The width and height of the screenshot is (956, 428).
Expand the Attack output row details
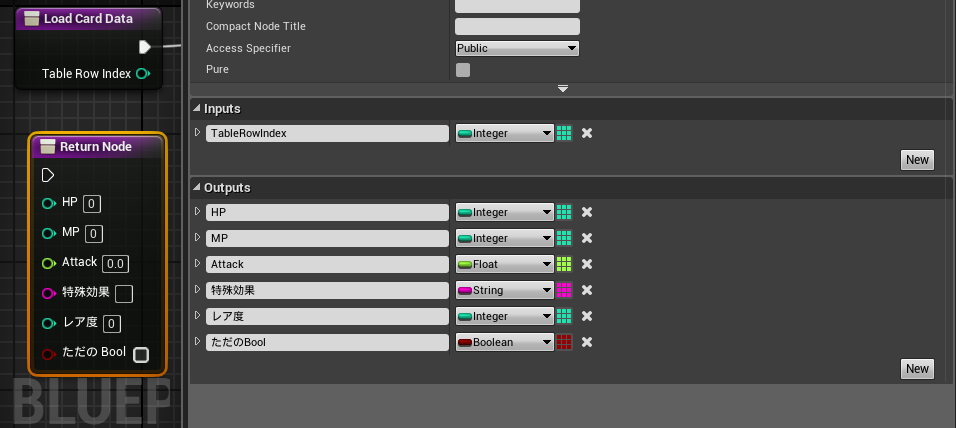(x=197, y=263)
